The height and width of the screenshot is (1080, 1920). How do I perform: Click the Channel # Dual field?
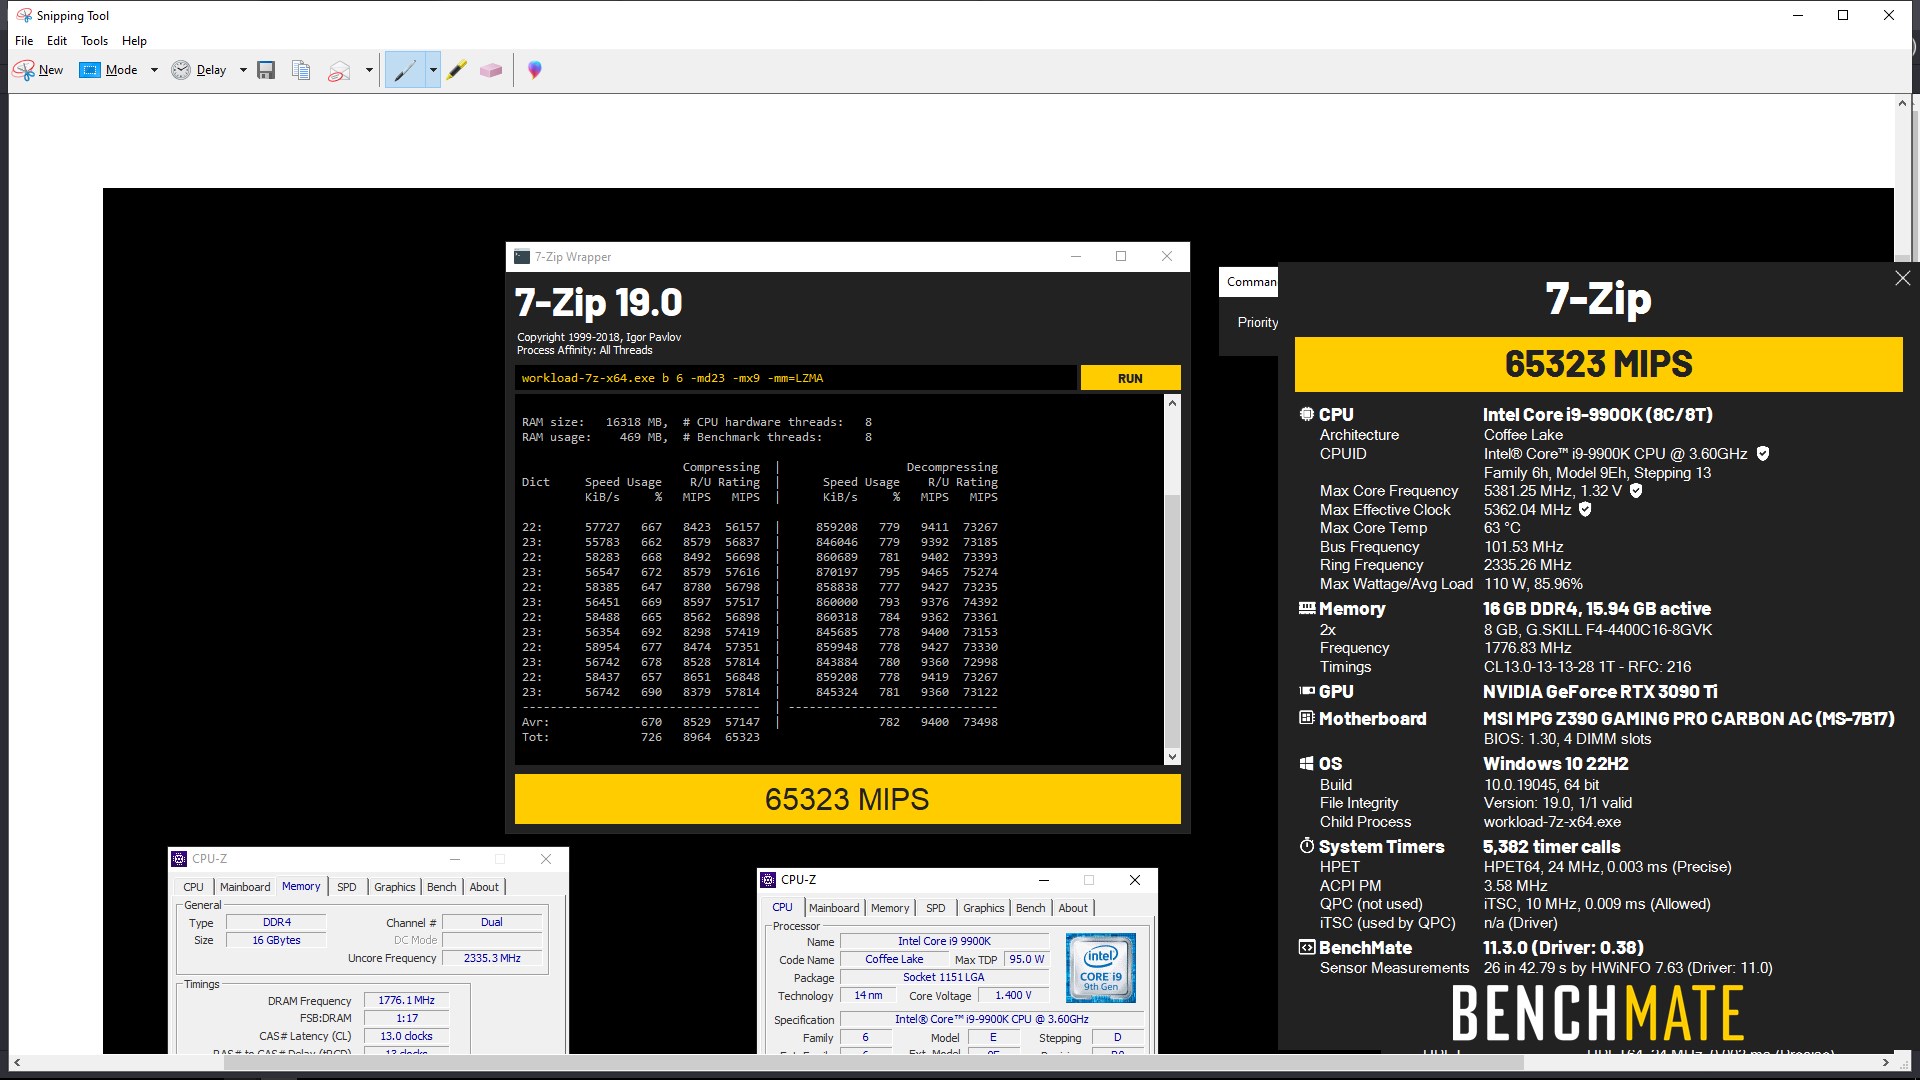tap(492, 922)
